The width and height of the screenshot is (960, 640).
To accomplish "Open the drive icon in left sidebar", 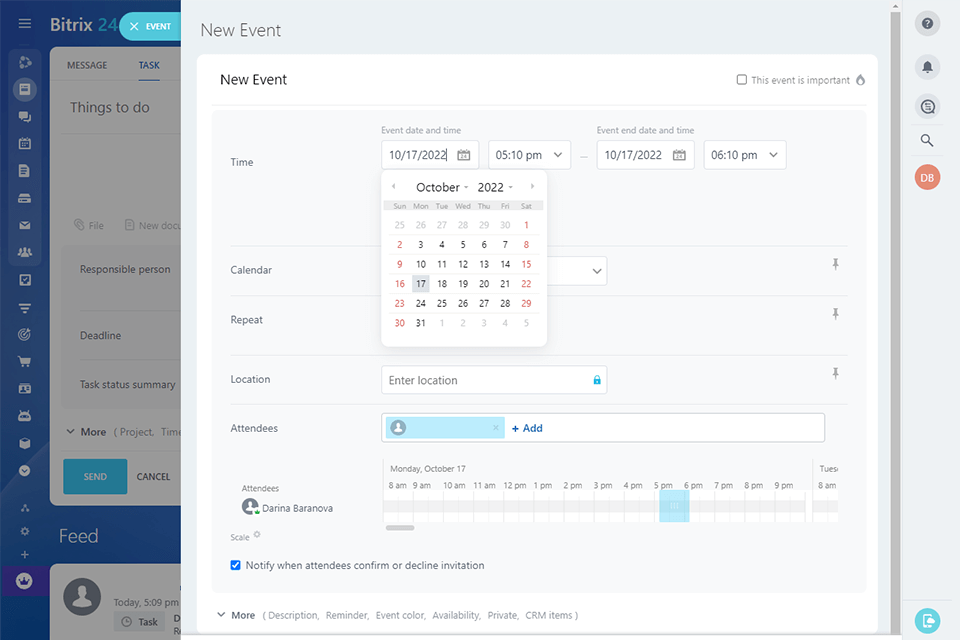I will (x=24, y=198).
